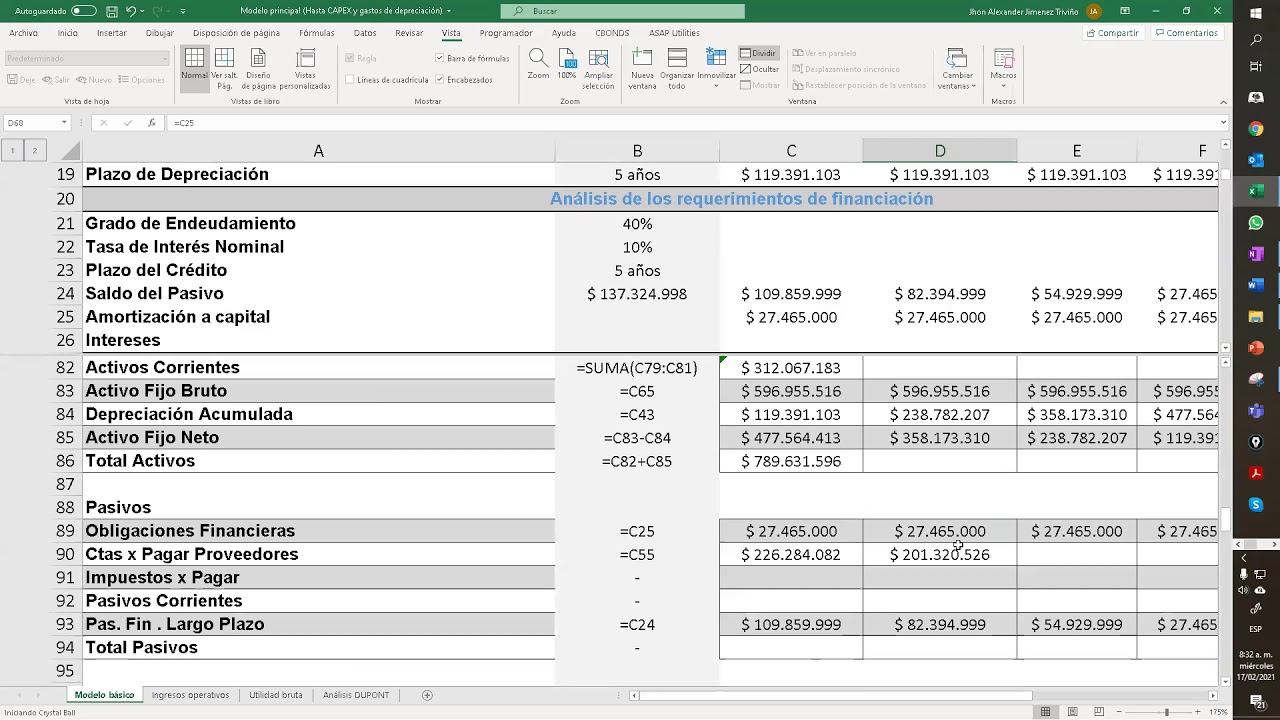The image size is (1280, 720).
Task: Uncheck Barra de fórmulas checkbox
Action: pos(440,58)
